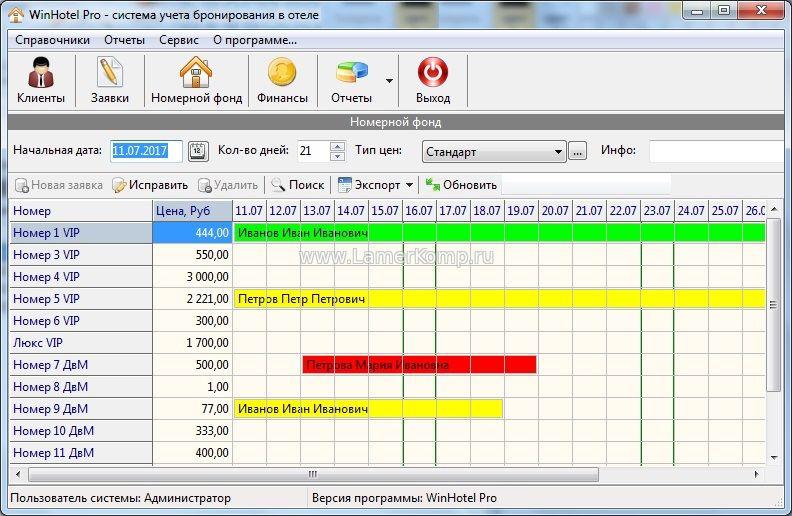Click the Поиск search button
Image resolution: width=792 pixels, height=516 pixels.
click(297, 185)
